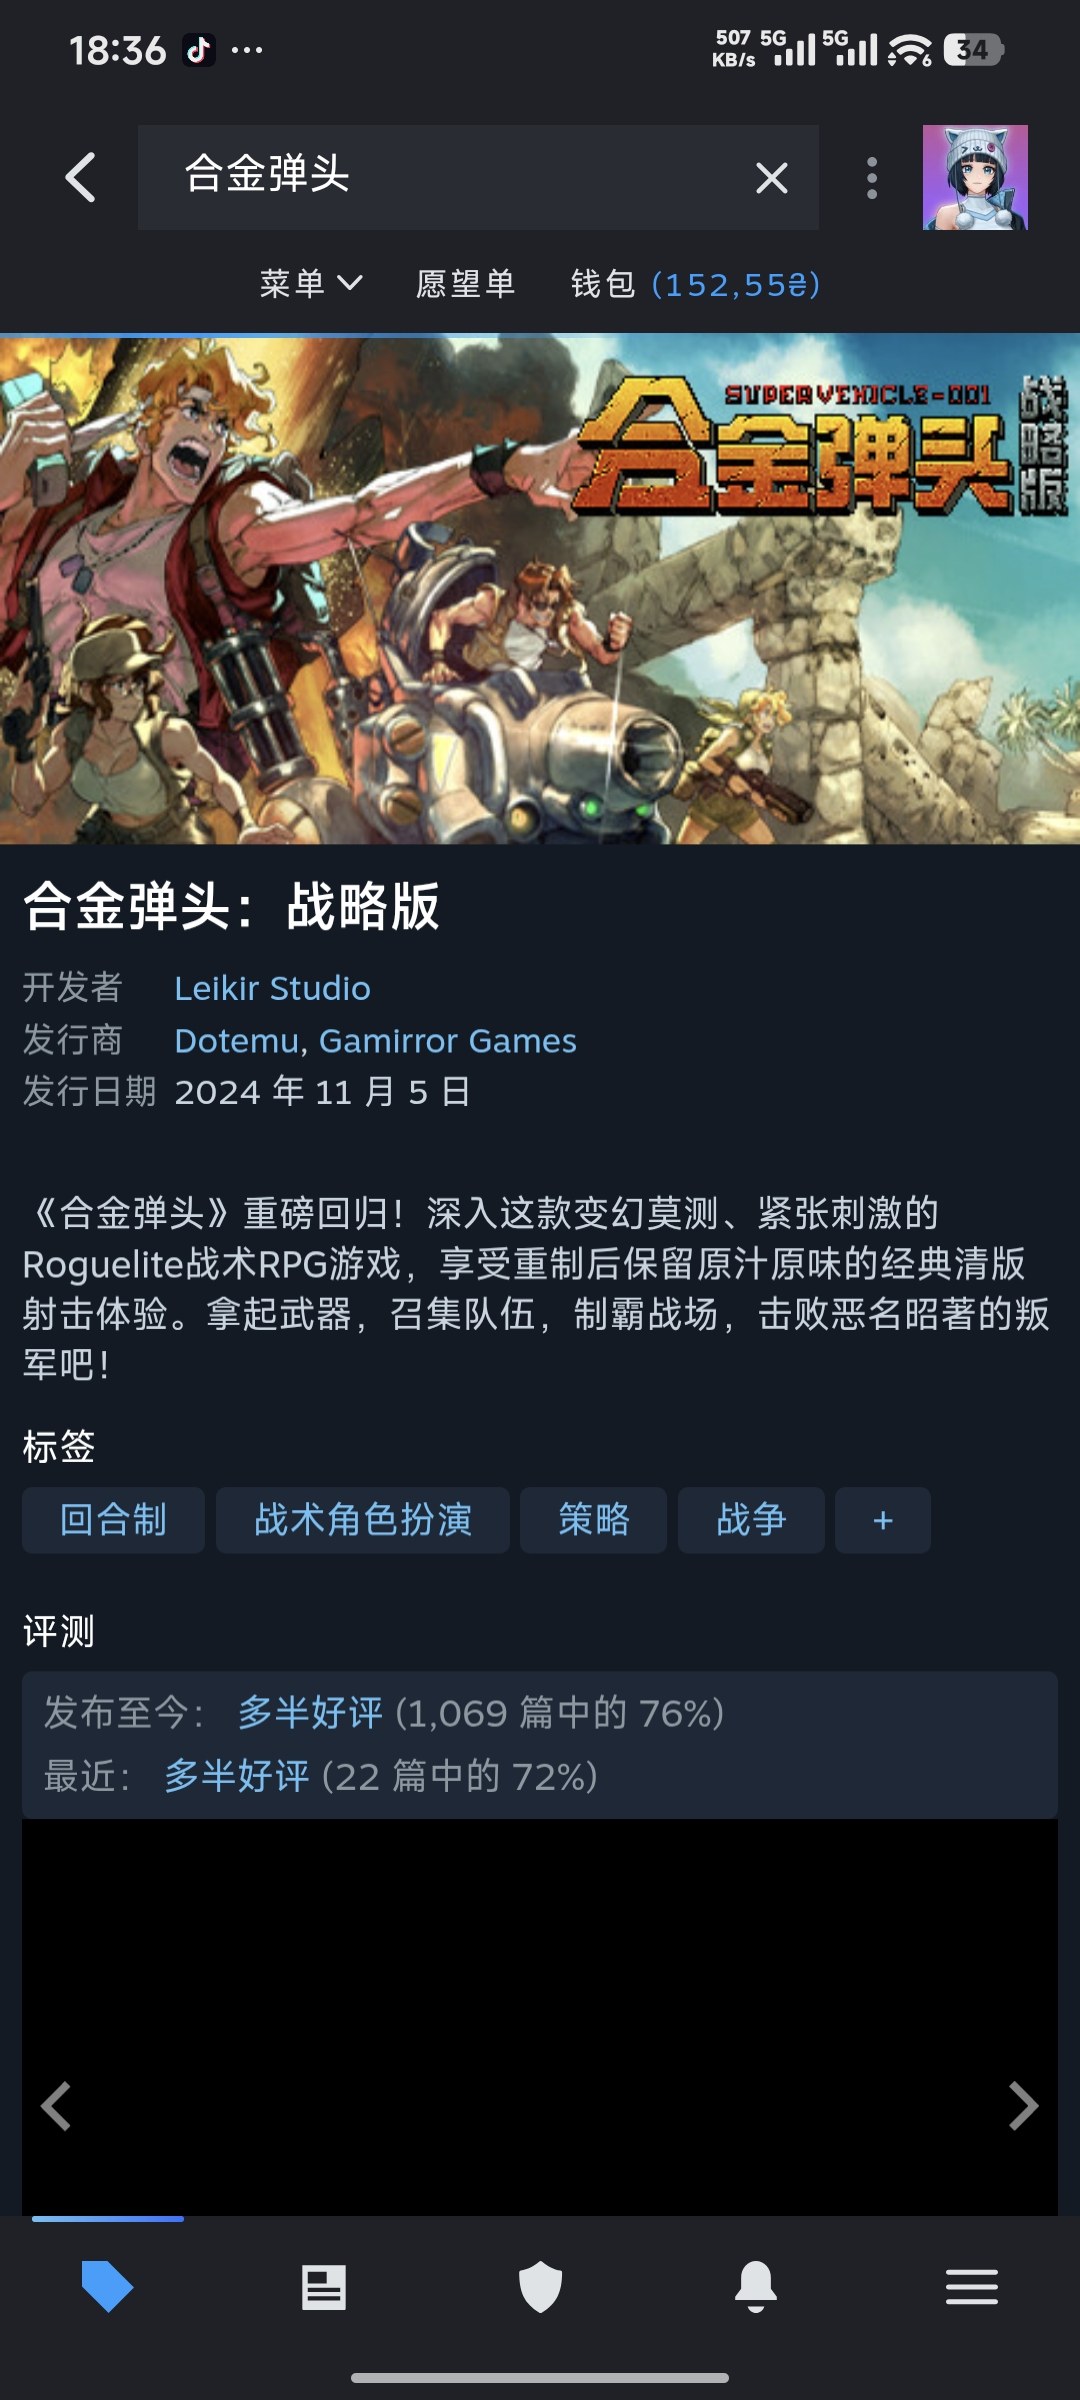The height and width of the screenshot is (2400, 1080).
Task: Open developer Leikir Studio link
Action: point(272,988)
